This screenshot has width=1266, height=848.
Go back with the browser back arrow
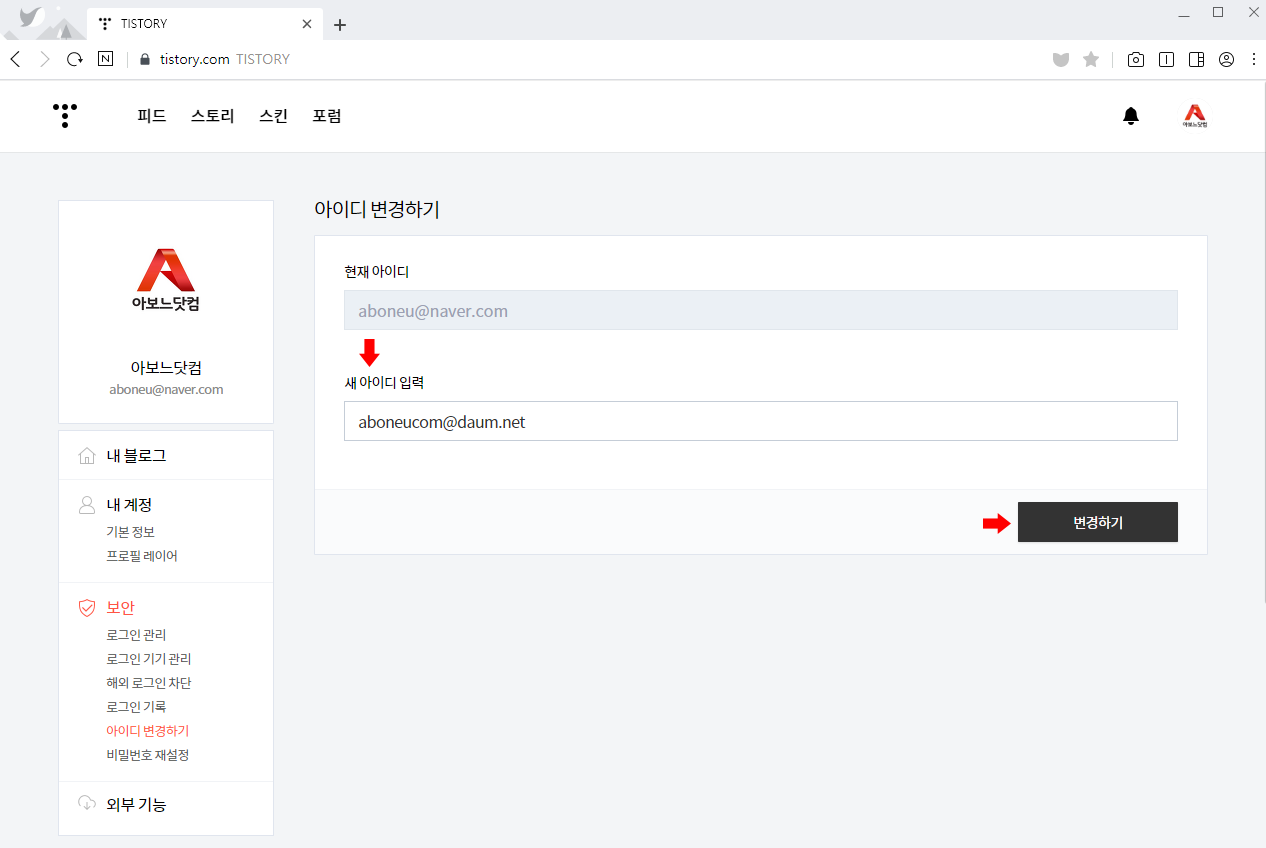coord(15,59)
